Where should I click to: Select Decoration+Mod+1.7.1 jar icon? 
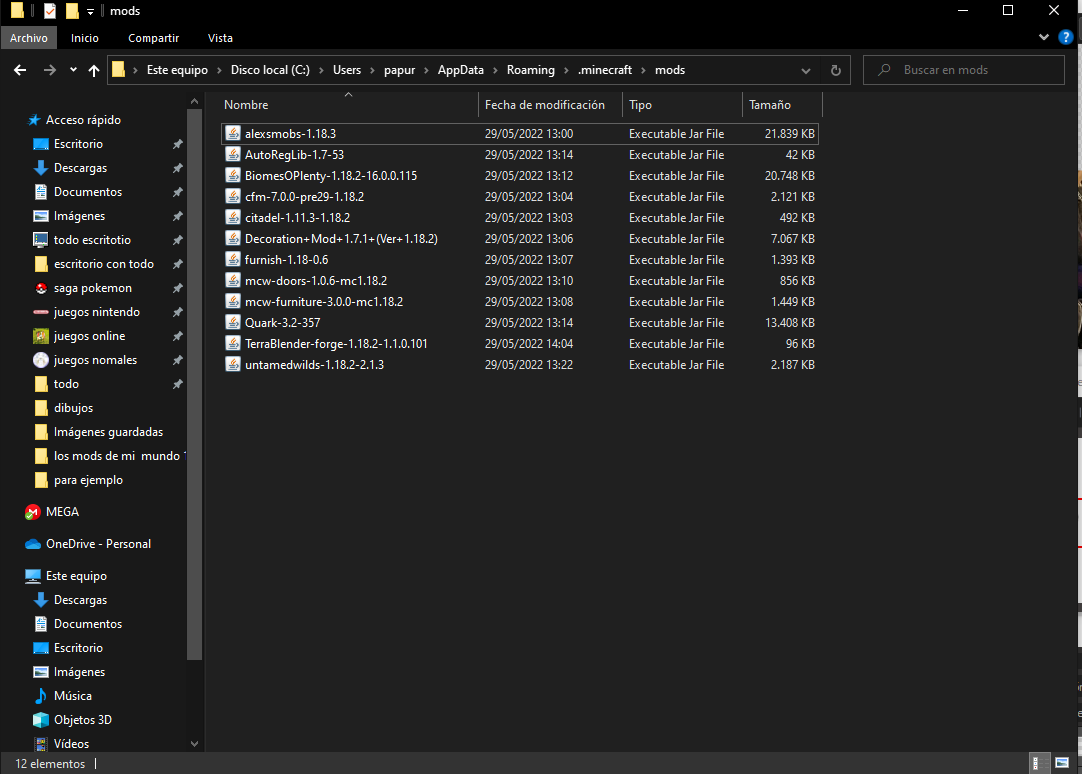coord(233,239)
